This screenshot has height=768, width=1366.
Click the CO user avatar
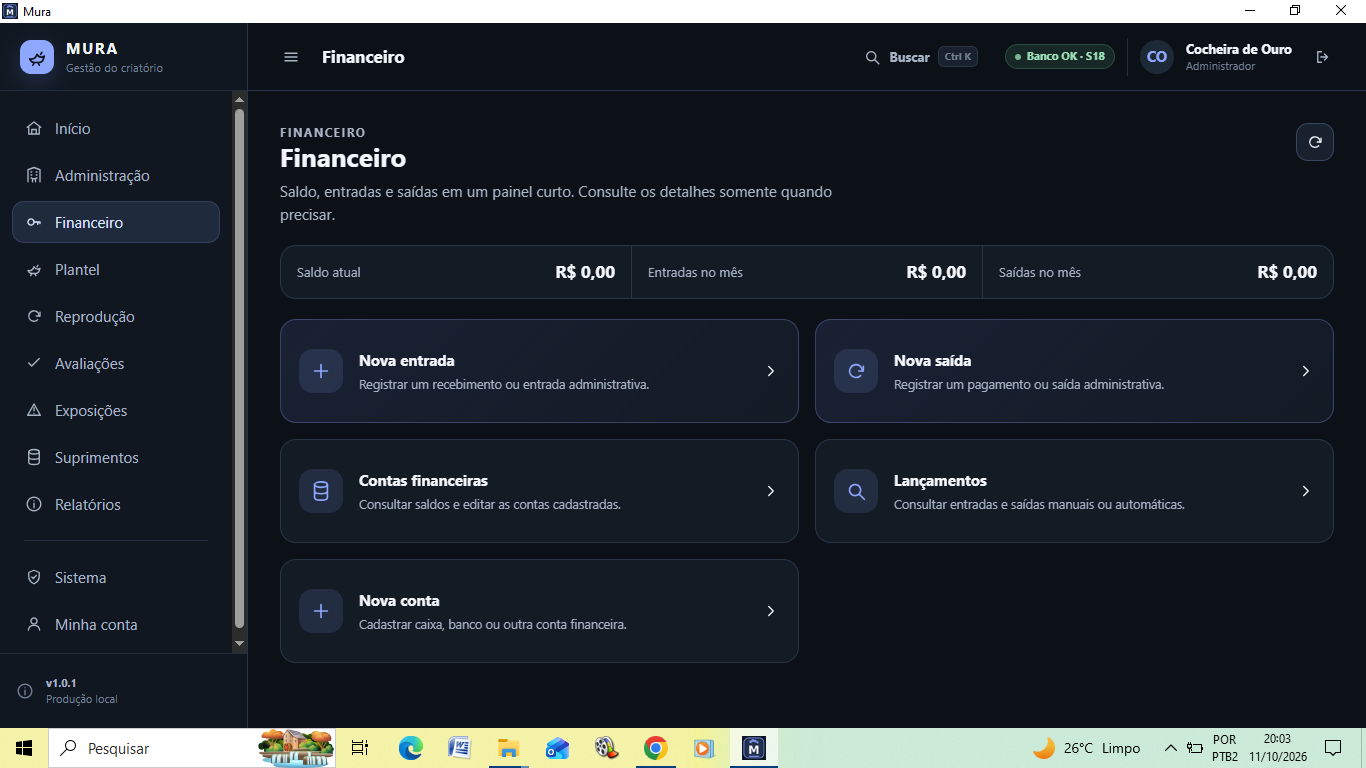[1157, 57]
